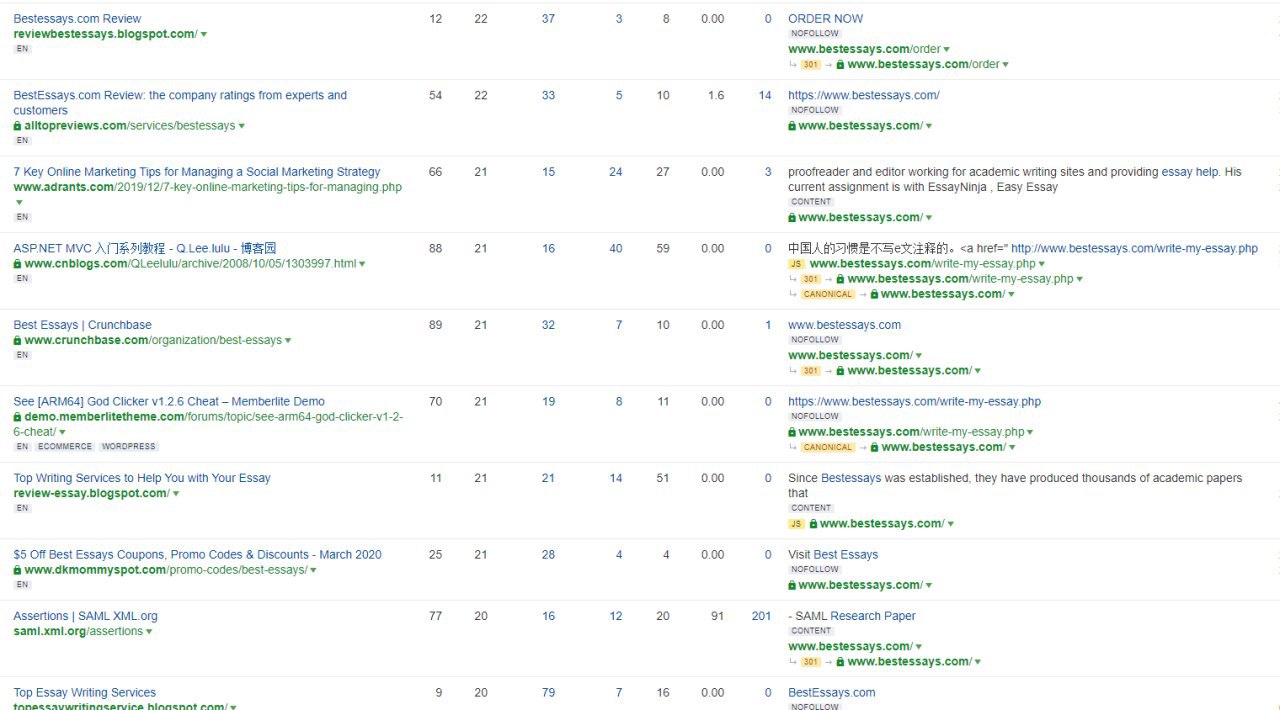Click the value 201 in SAML Assertions row
The height and width of the screenshot is (710, 1280).
[762, 616]
